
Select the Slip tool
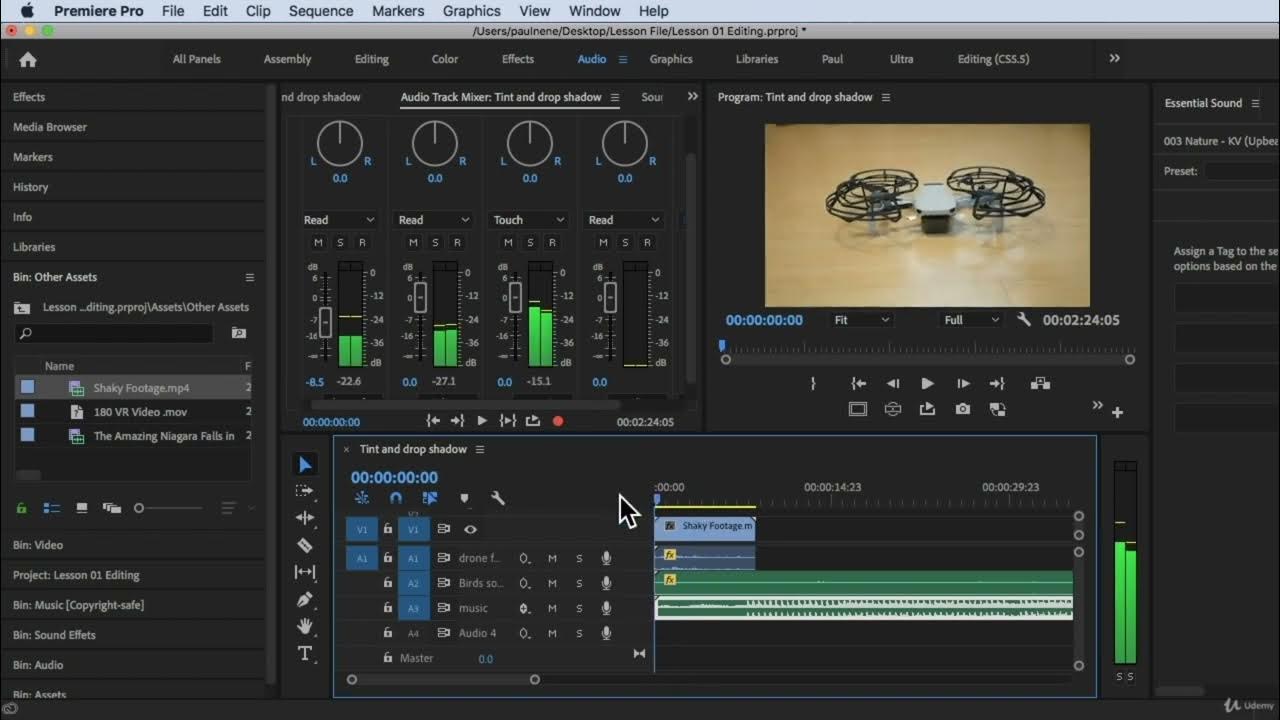pyautogui.click(x=305, y=572)
